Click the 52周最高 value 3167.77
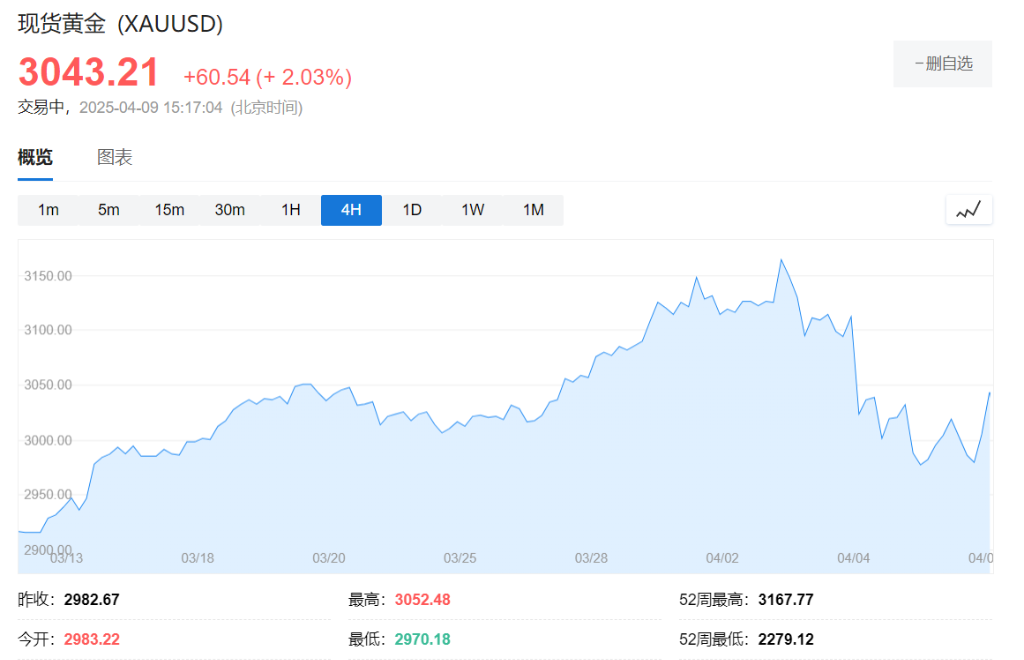Image resolution: width=1024 pixels, height=660 pixels. pyautogui.click(x=787, y=600)
